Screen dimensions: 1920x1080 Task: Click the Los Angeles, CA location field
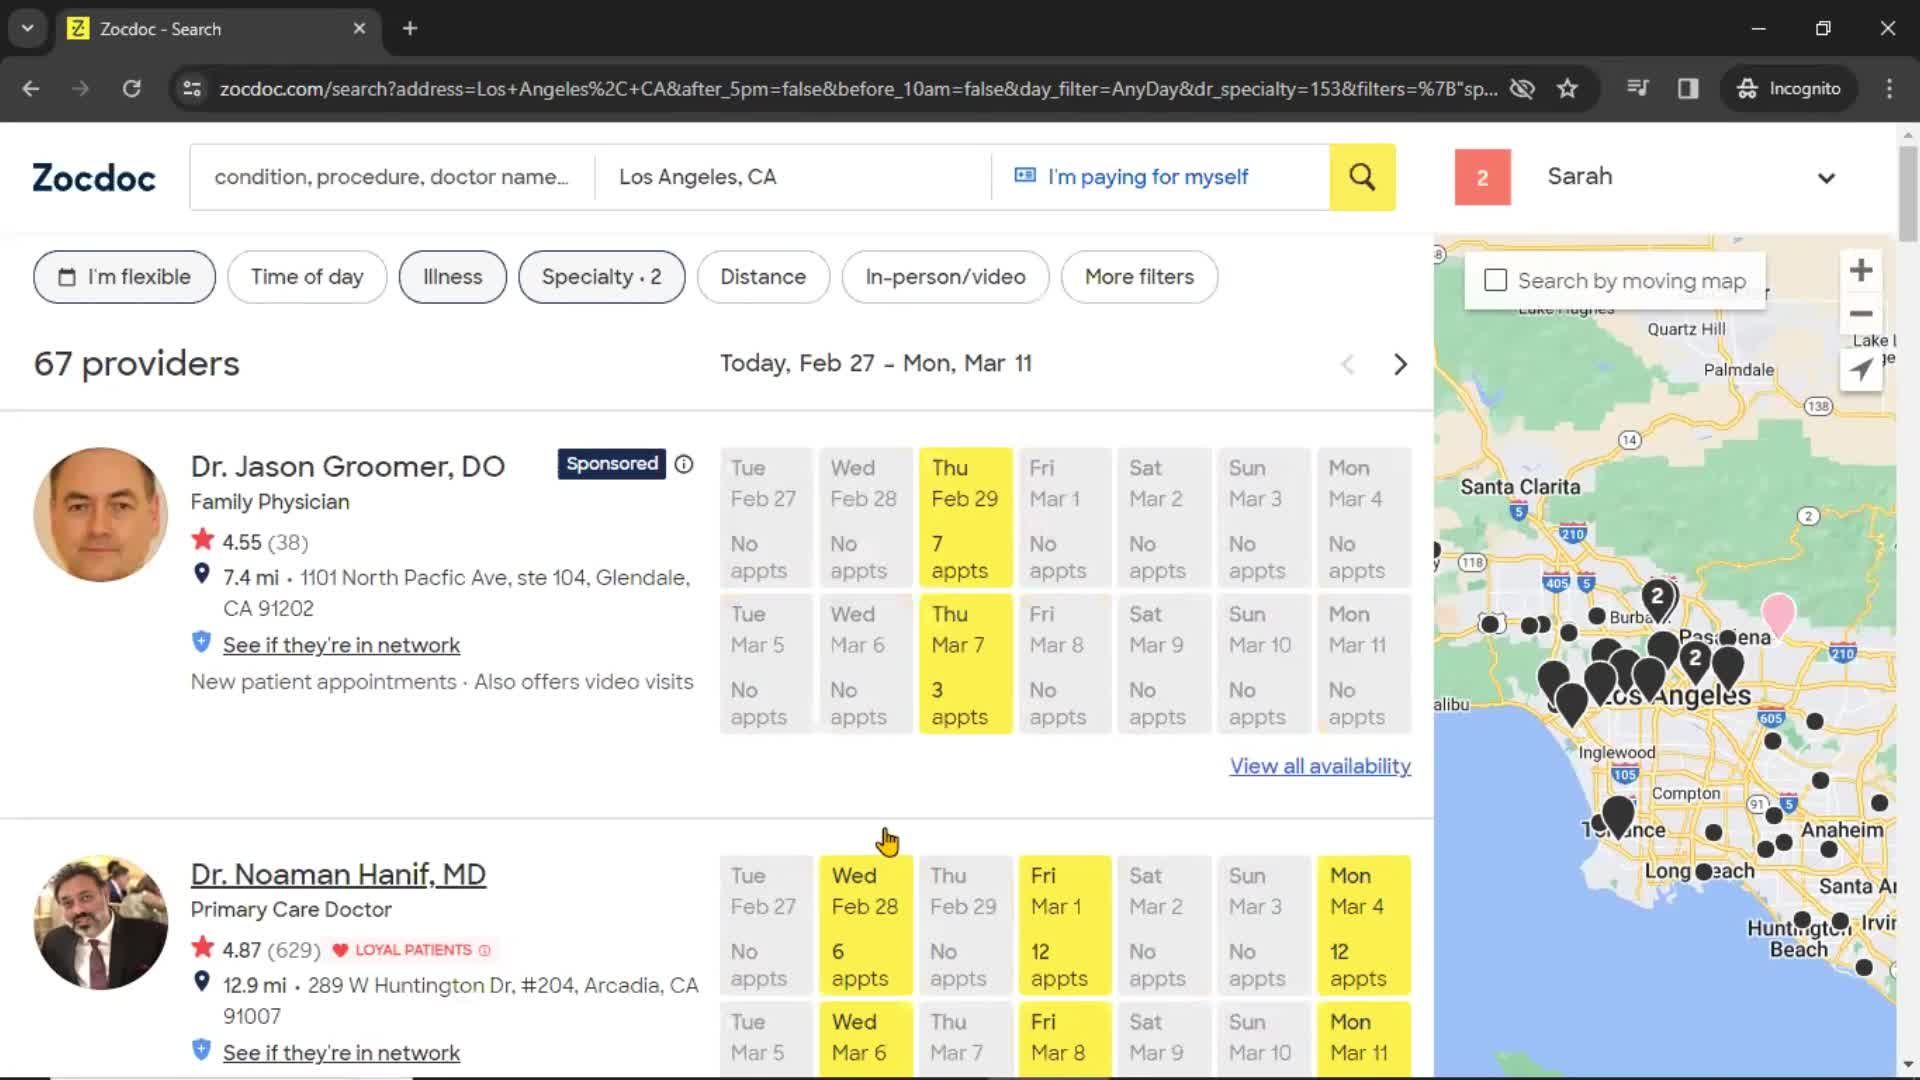click(793, 177)
